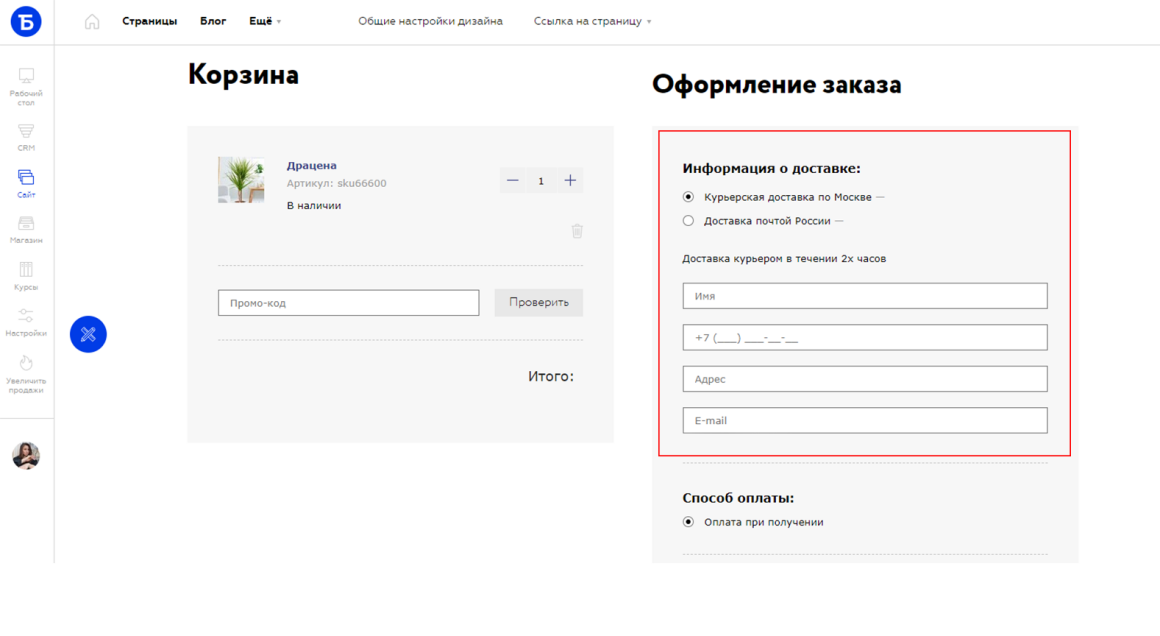This screenshot has width=1160, height=636.
Task: Expand the Ещё dropdown menu
Action: [265, 21]
